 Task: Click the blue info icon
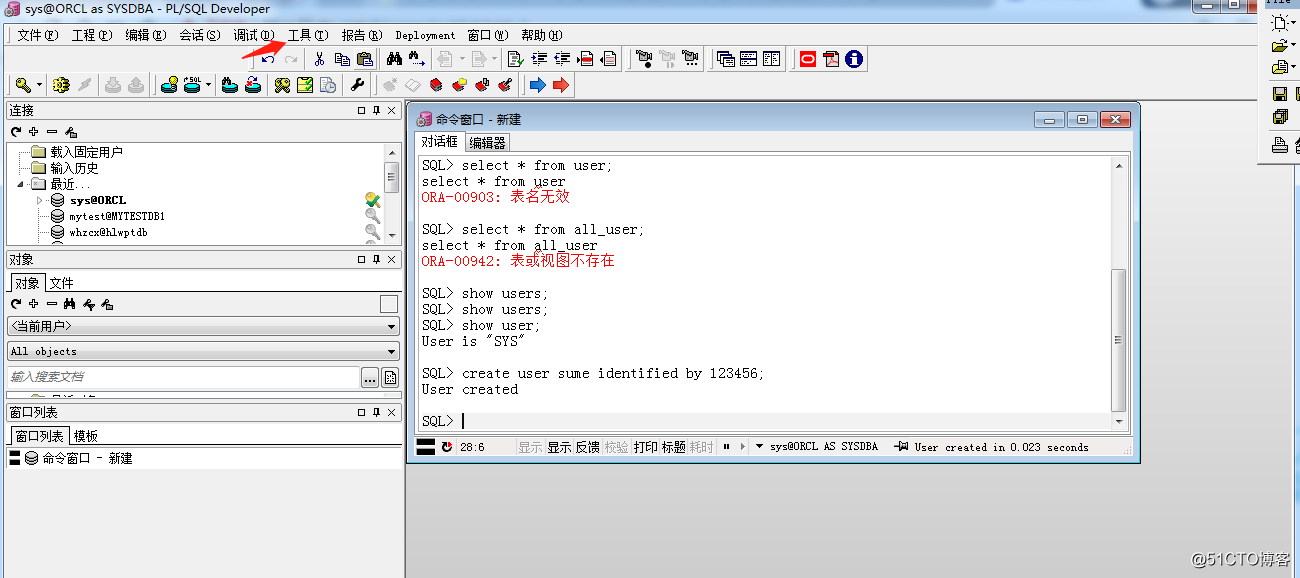(854, 59)
